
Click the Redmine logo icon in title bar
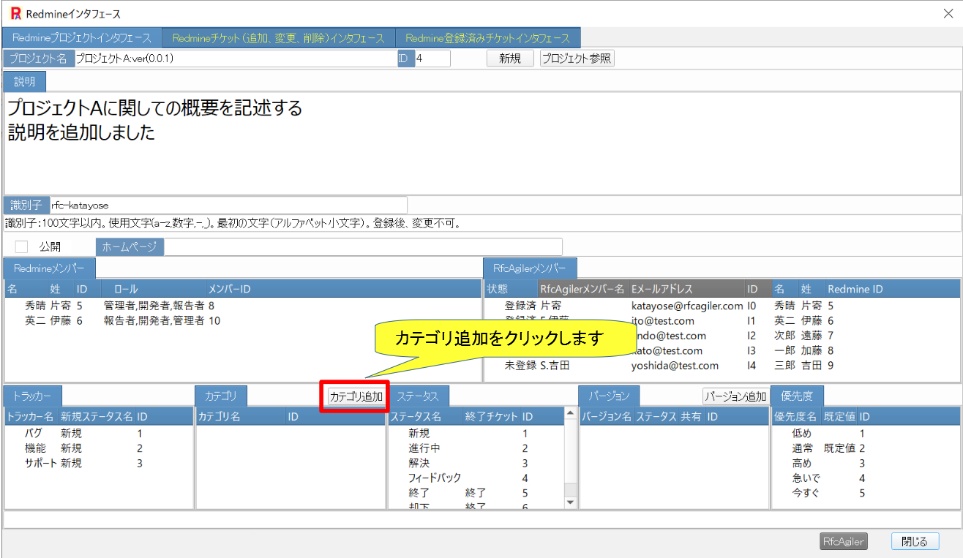point(15,14)
